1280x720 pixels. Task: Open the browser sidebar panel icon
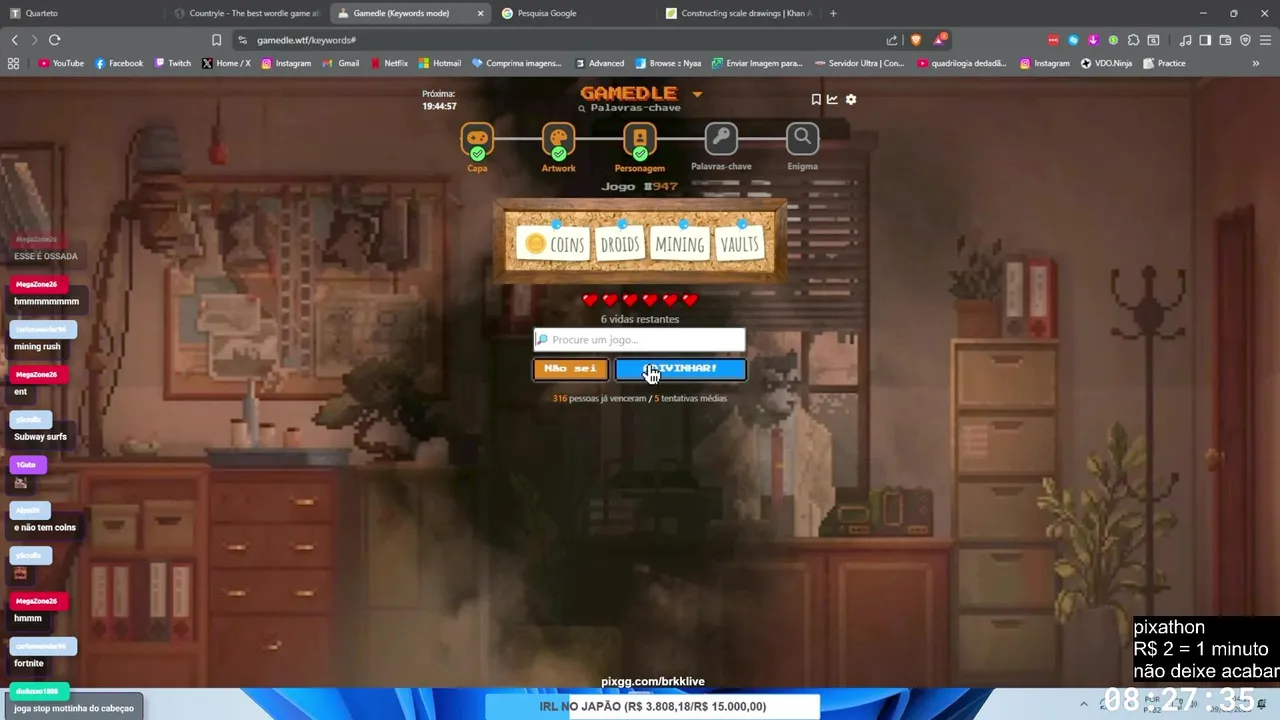pyautogui.click(x=1205, y=40)
